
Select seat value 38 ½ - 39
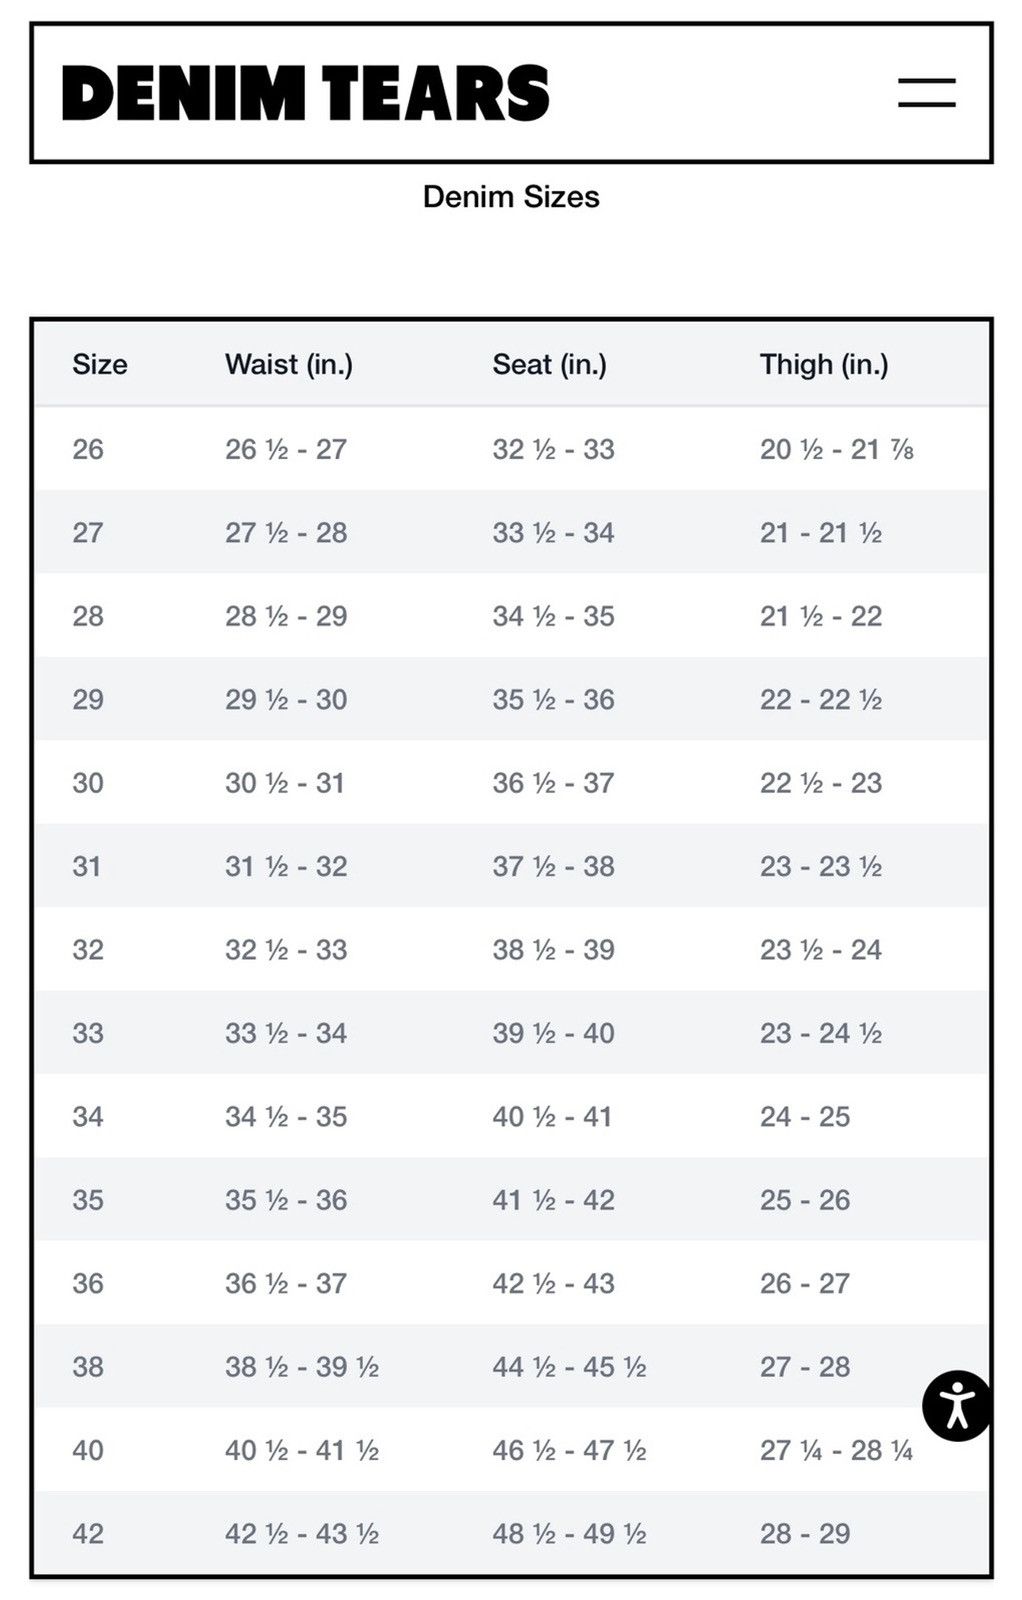tap(553, 950)
